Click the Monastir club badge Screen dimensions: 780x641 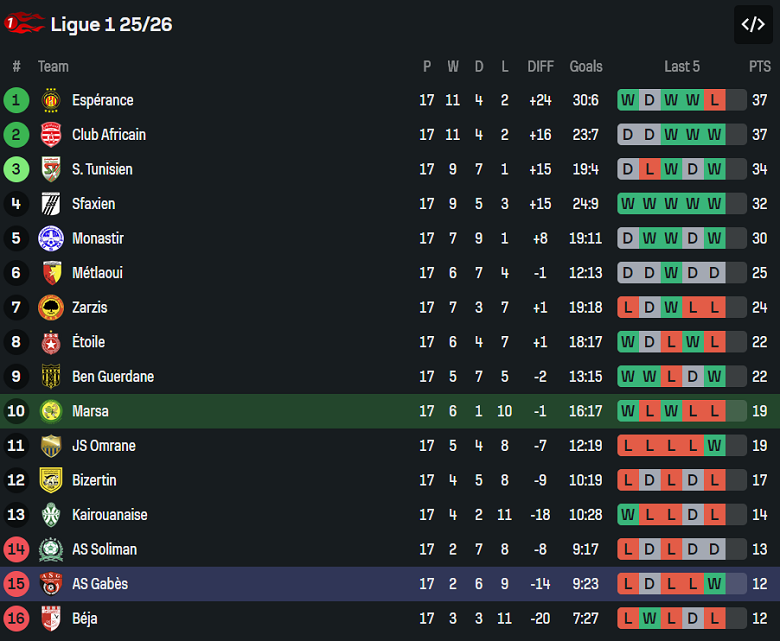50,238
